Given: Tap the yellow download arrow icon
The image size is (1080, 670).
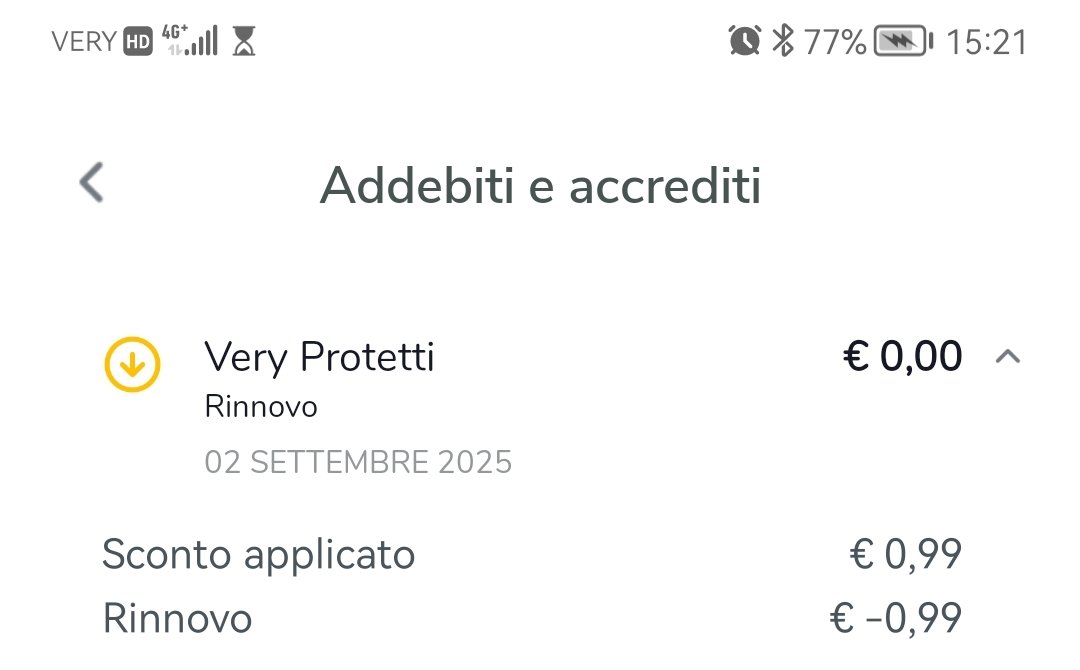Looking at the screenshot, I should point(132,363).
